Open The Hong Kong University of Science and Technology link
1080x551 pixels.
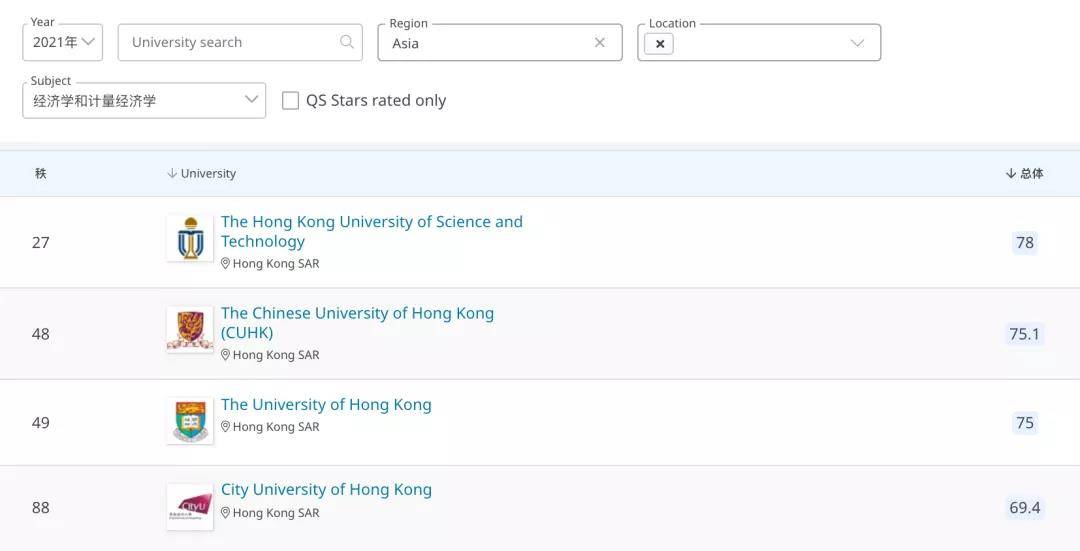[x=372, y=231]
